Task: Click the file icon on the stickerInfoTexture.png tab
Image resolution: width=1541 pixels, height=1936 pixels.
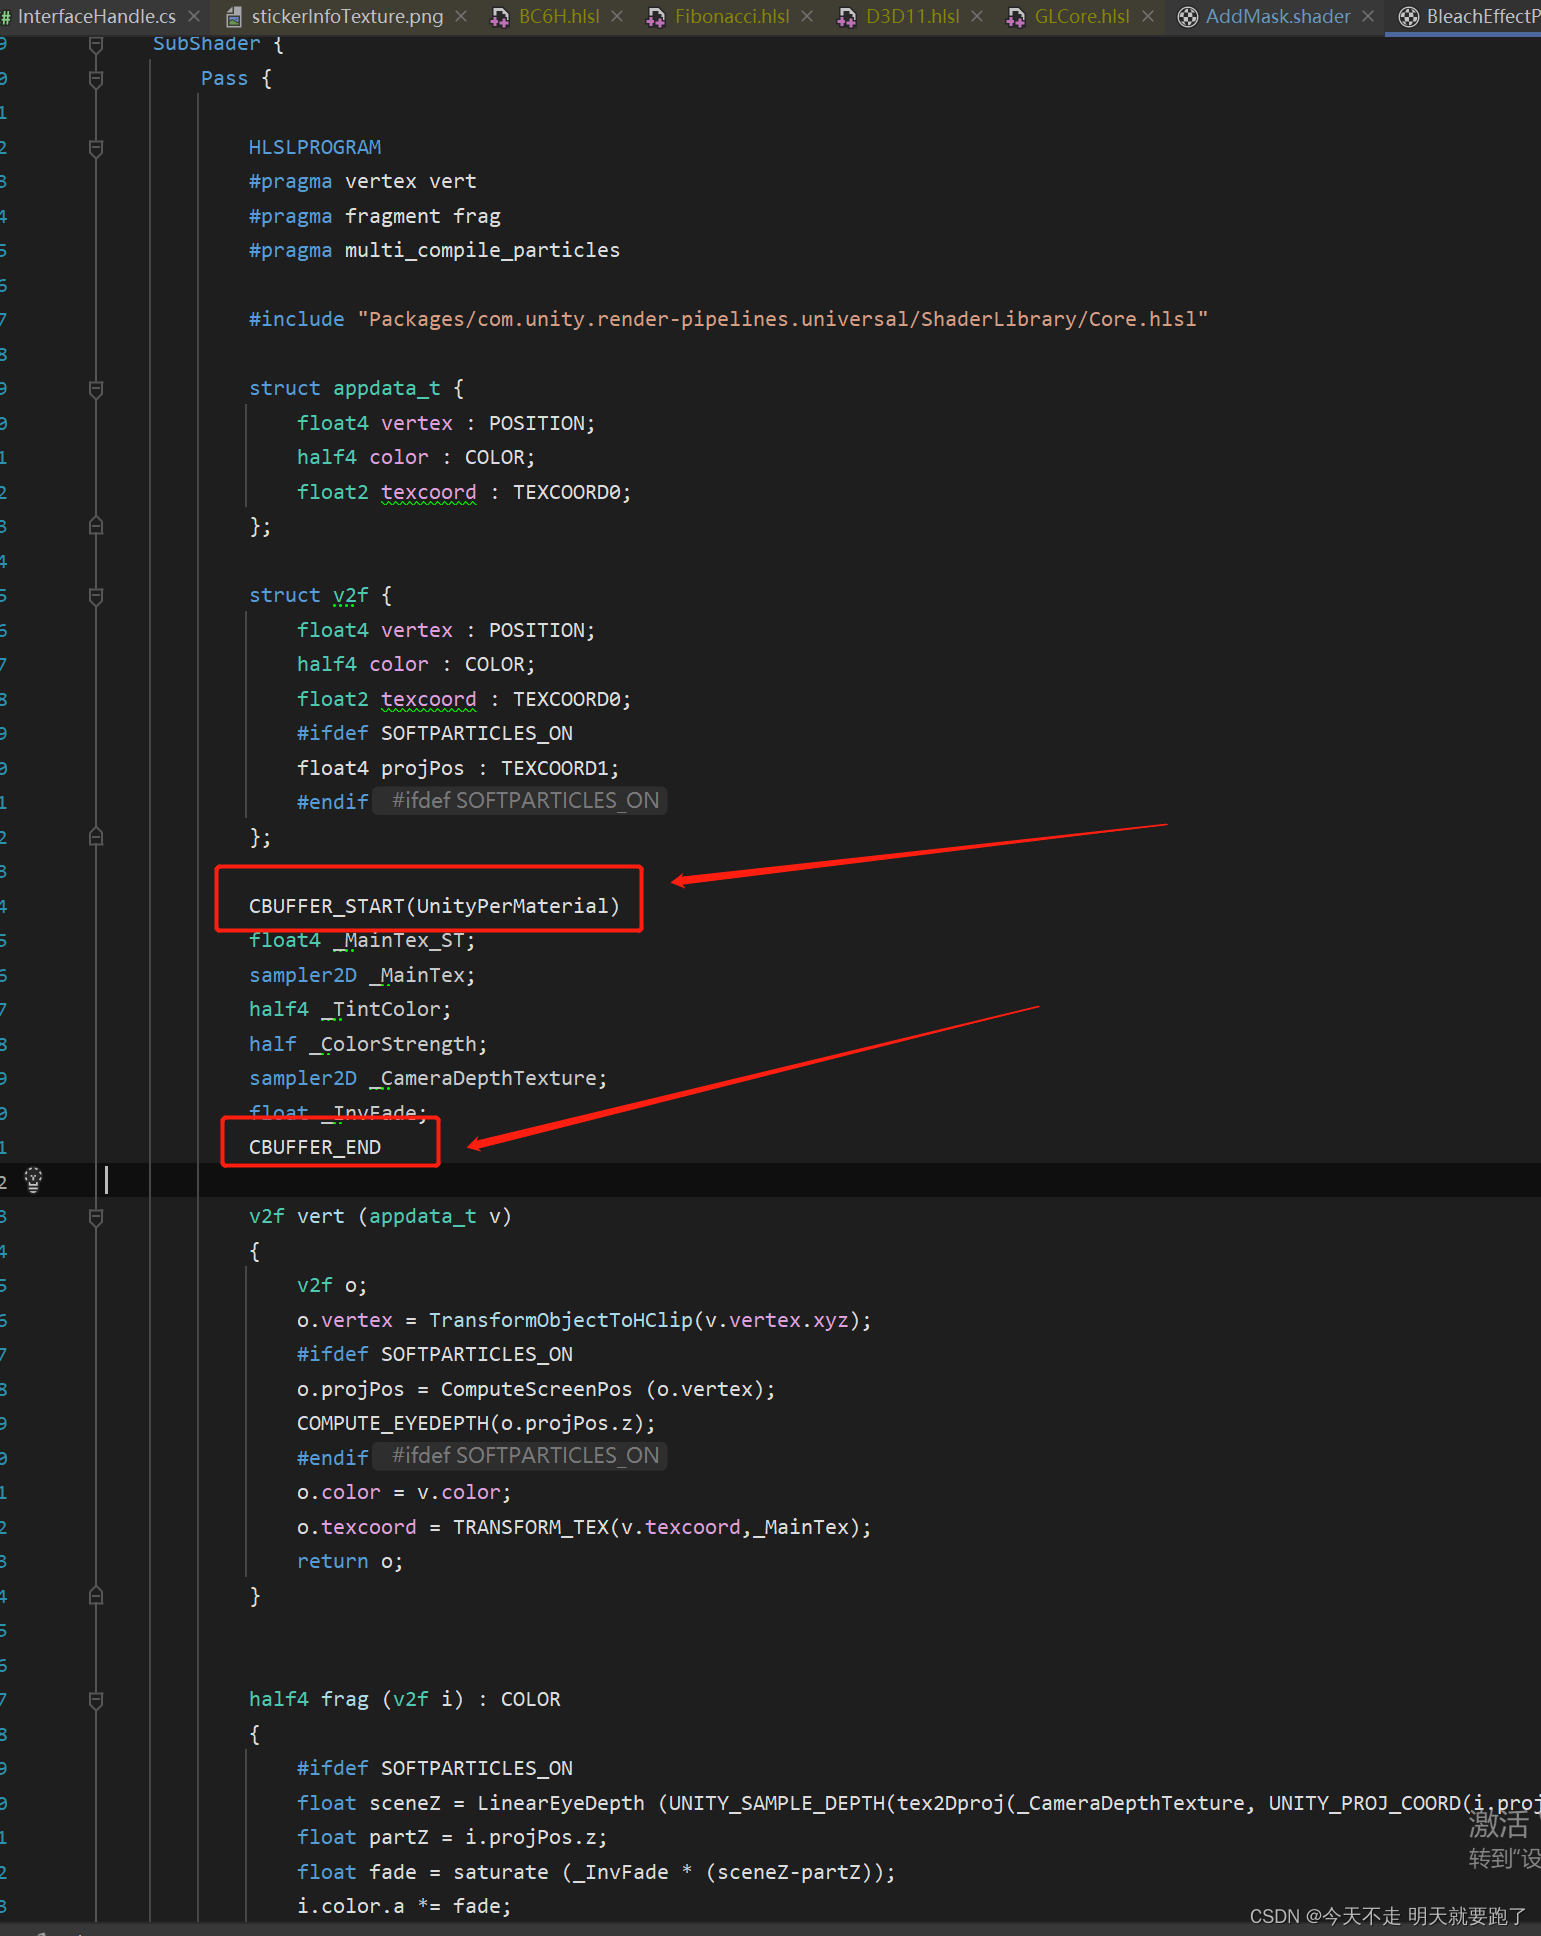Action: coord(234,17)
